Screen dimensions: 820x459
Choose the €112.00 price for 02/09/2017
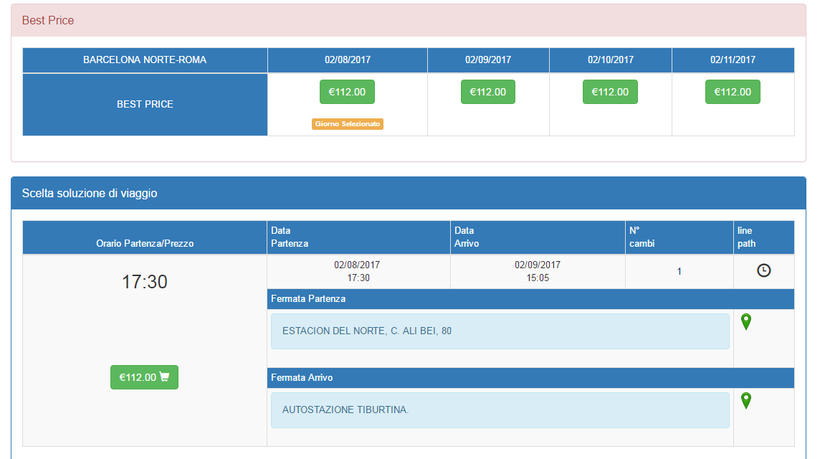[488, 92]
